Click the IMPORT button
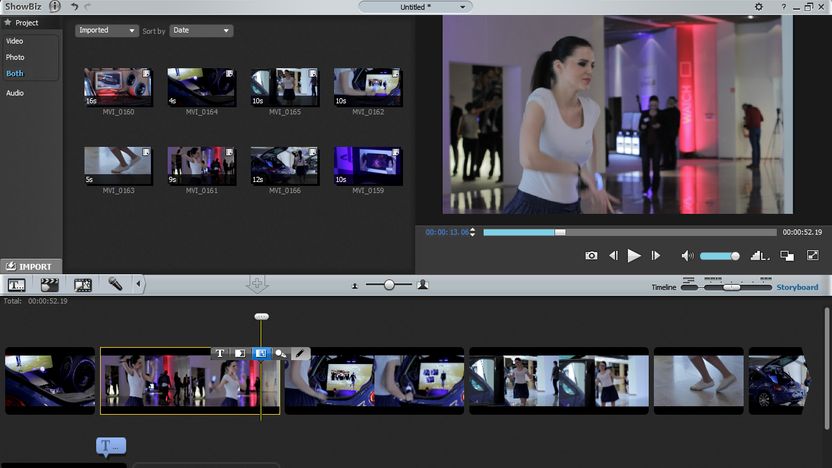 [31, 266]
